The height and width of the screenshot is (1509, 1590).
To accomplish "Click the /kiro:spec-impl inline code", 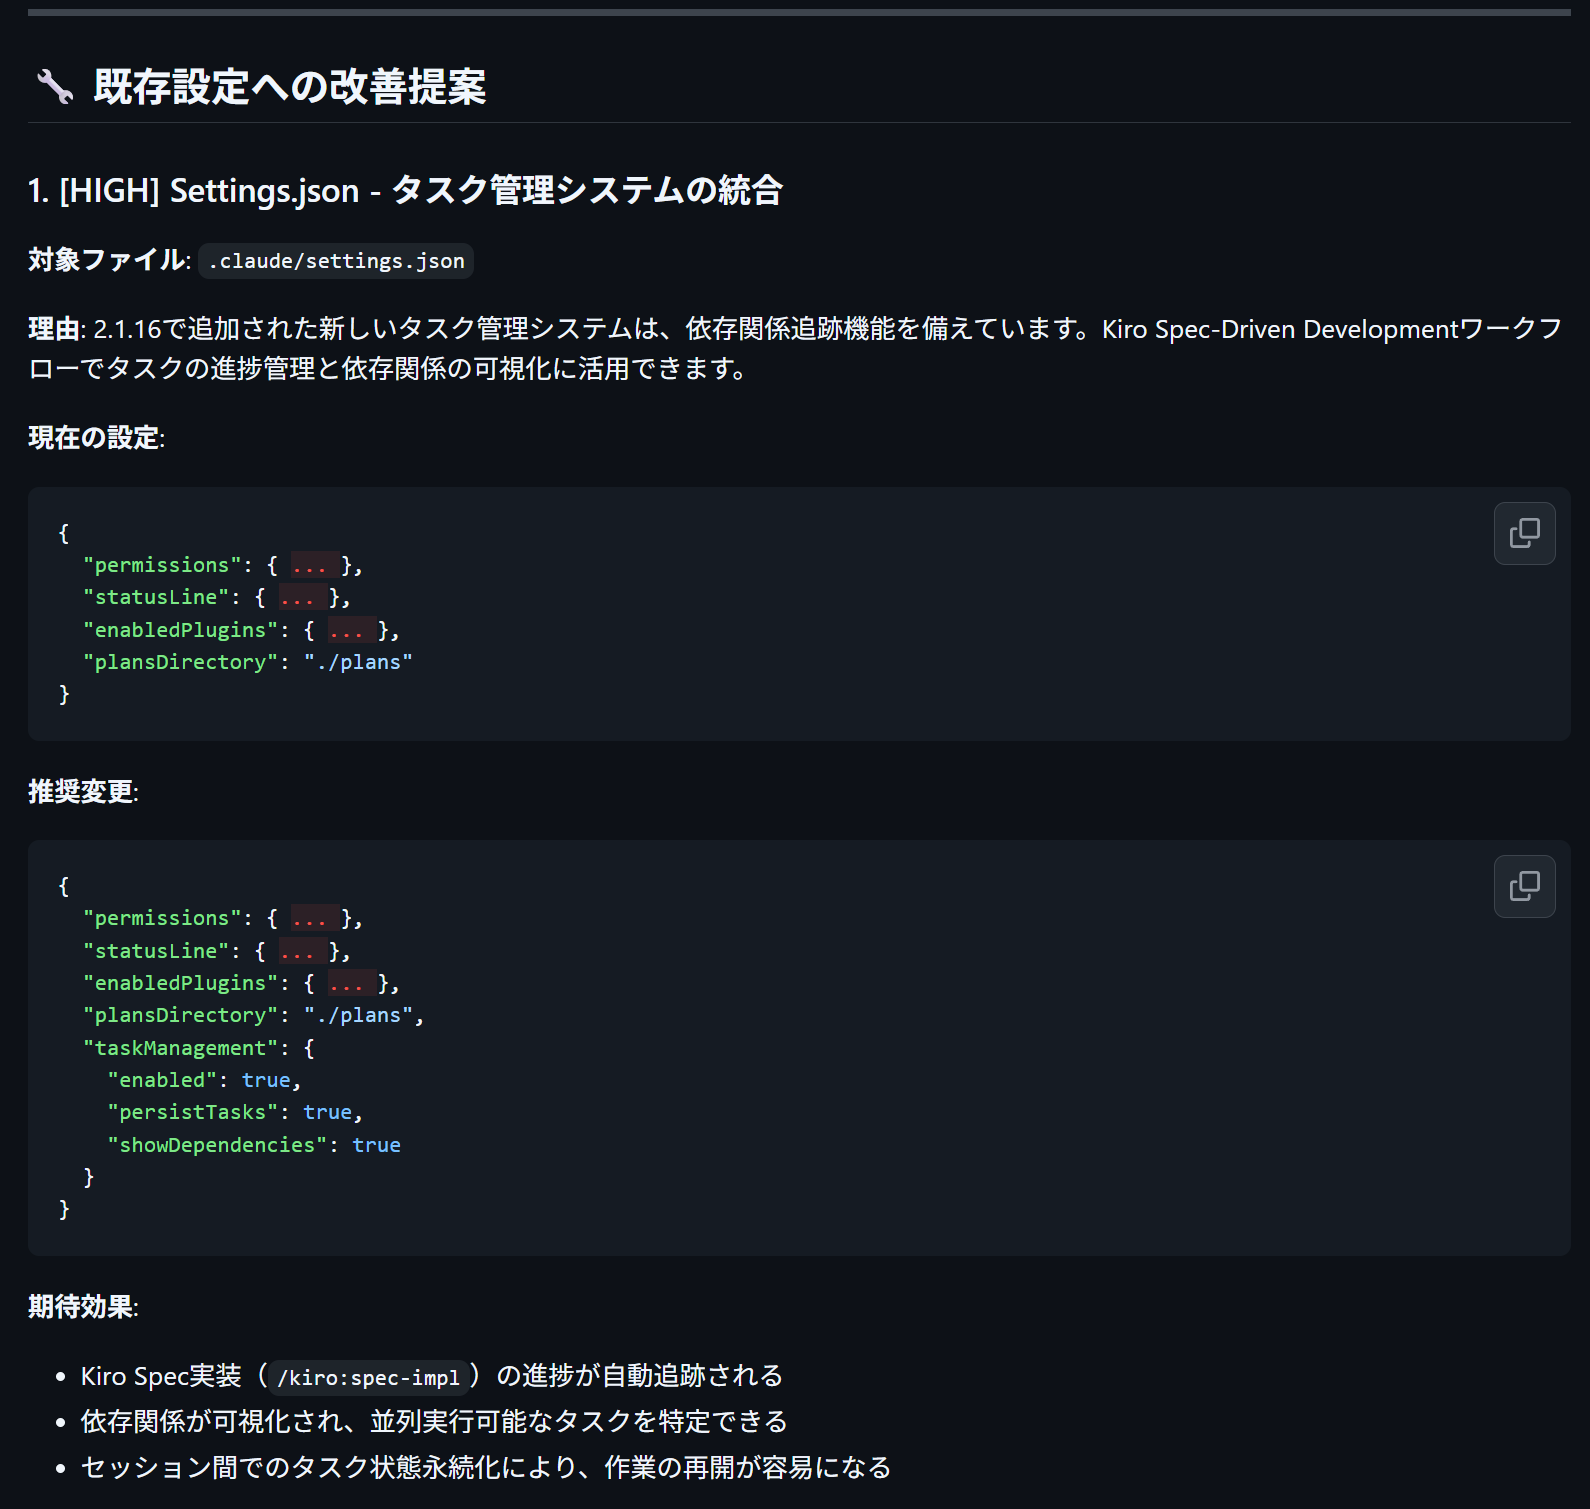I will 368,1377.
